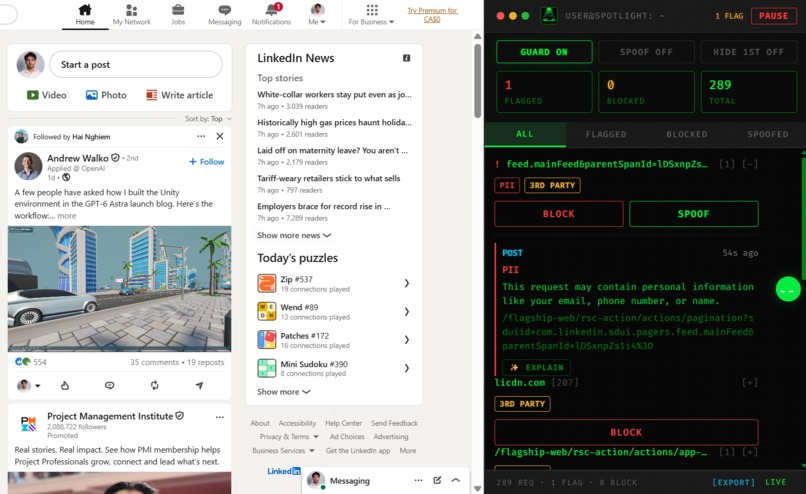The height and width of the screenshot is (494, 806).
Task: Click the LinkedIn page scrollbar thumb
Action: [x=478, y=81]
